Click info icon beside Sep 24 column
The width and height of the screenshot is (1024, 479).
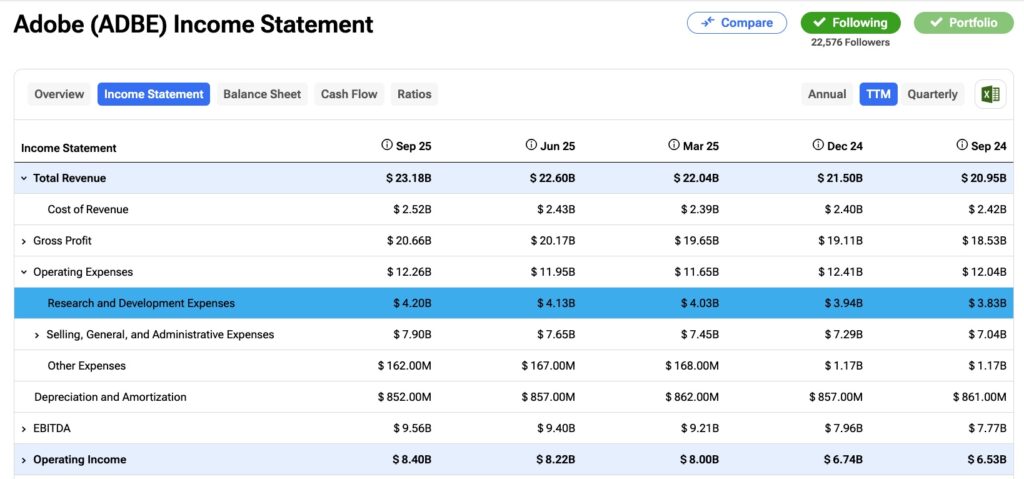coord(962,145)
